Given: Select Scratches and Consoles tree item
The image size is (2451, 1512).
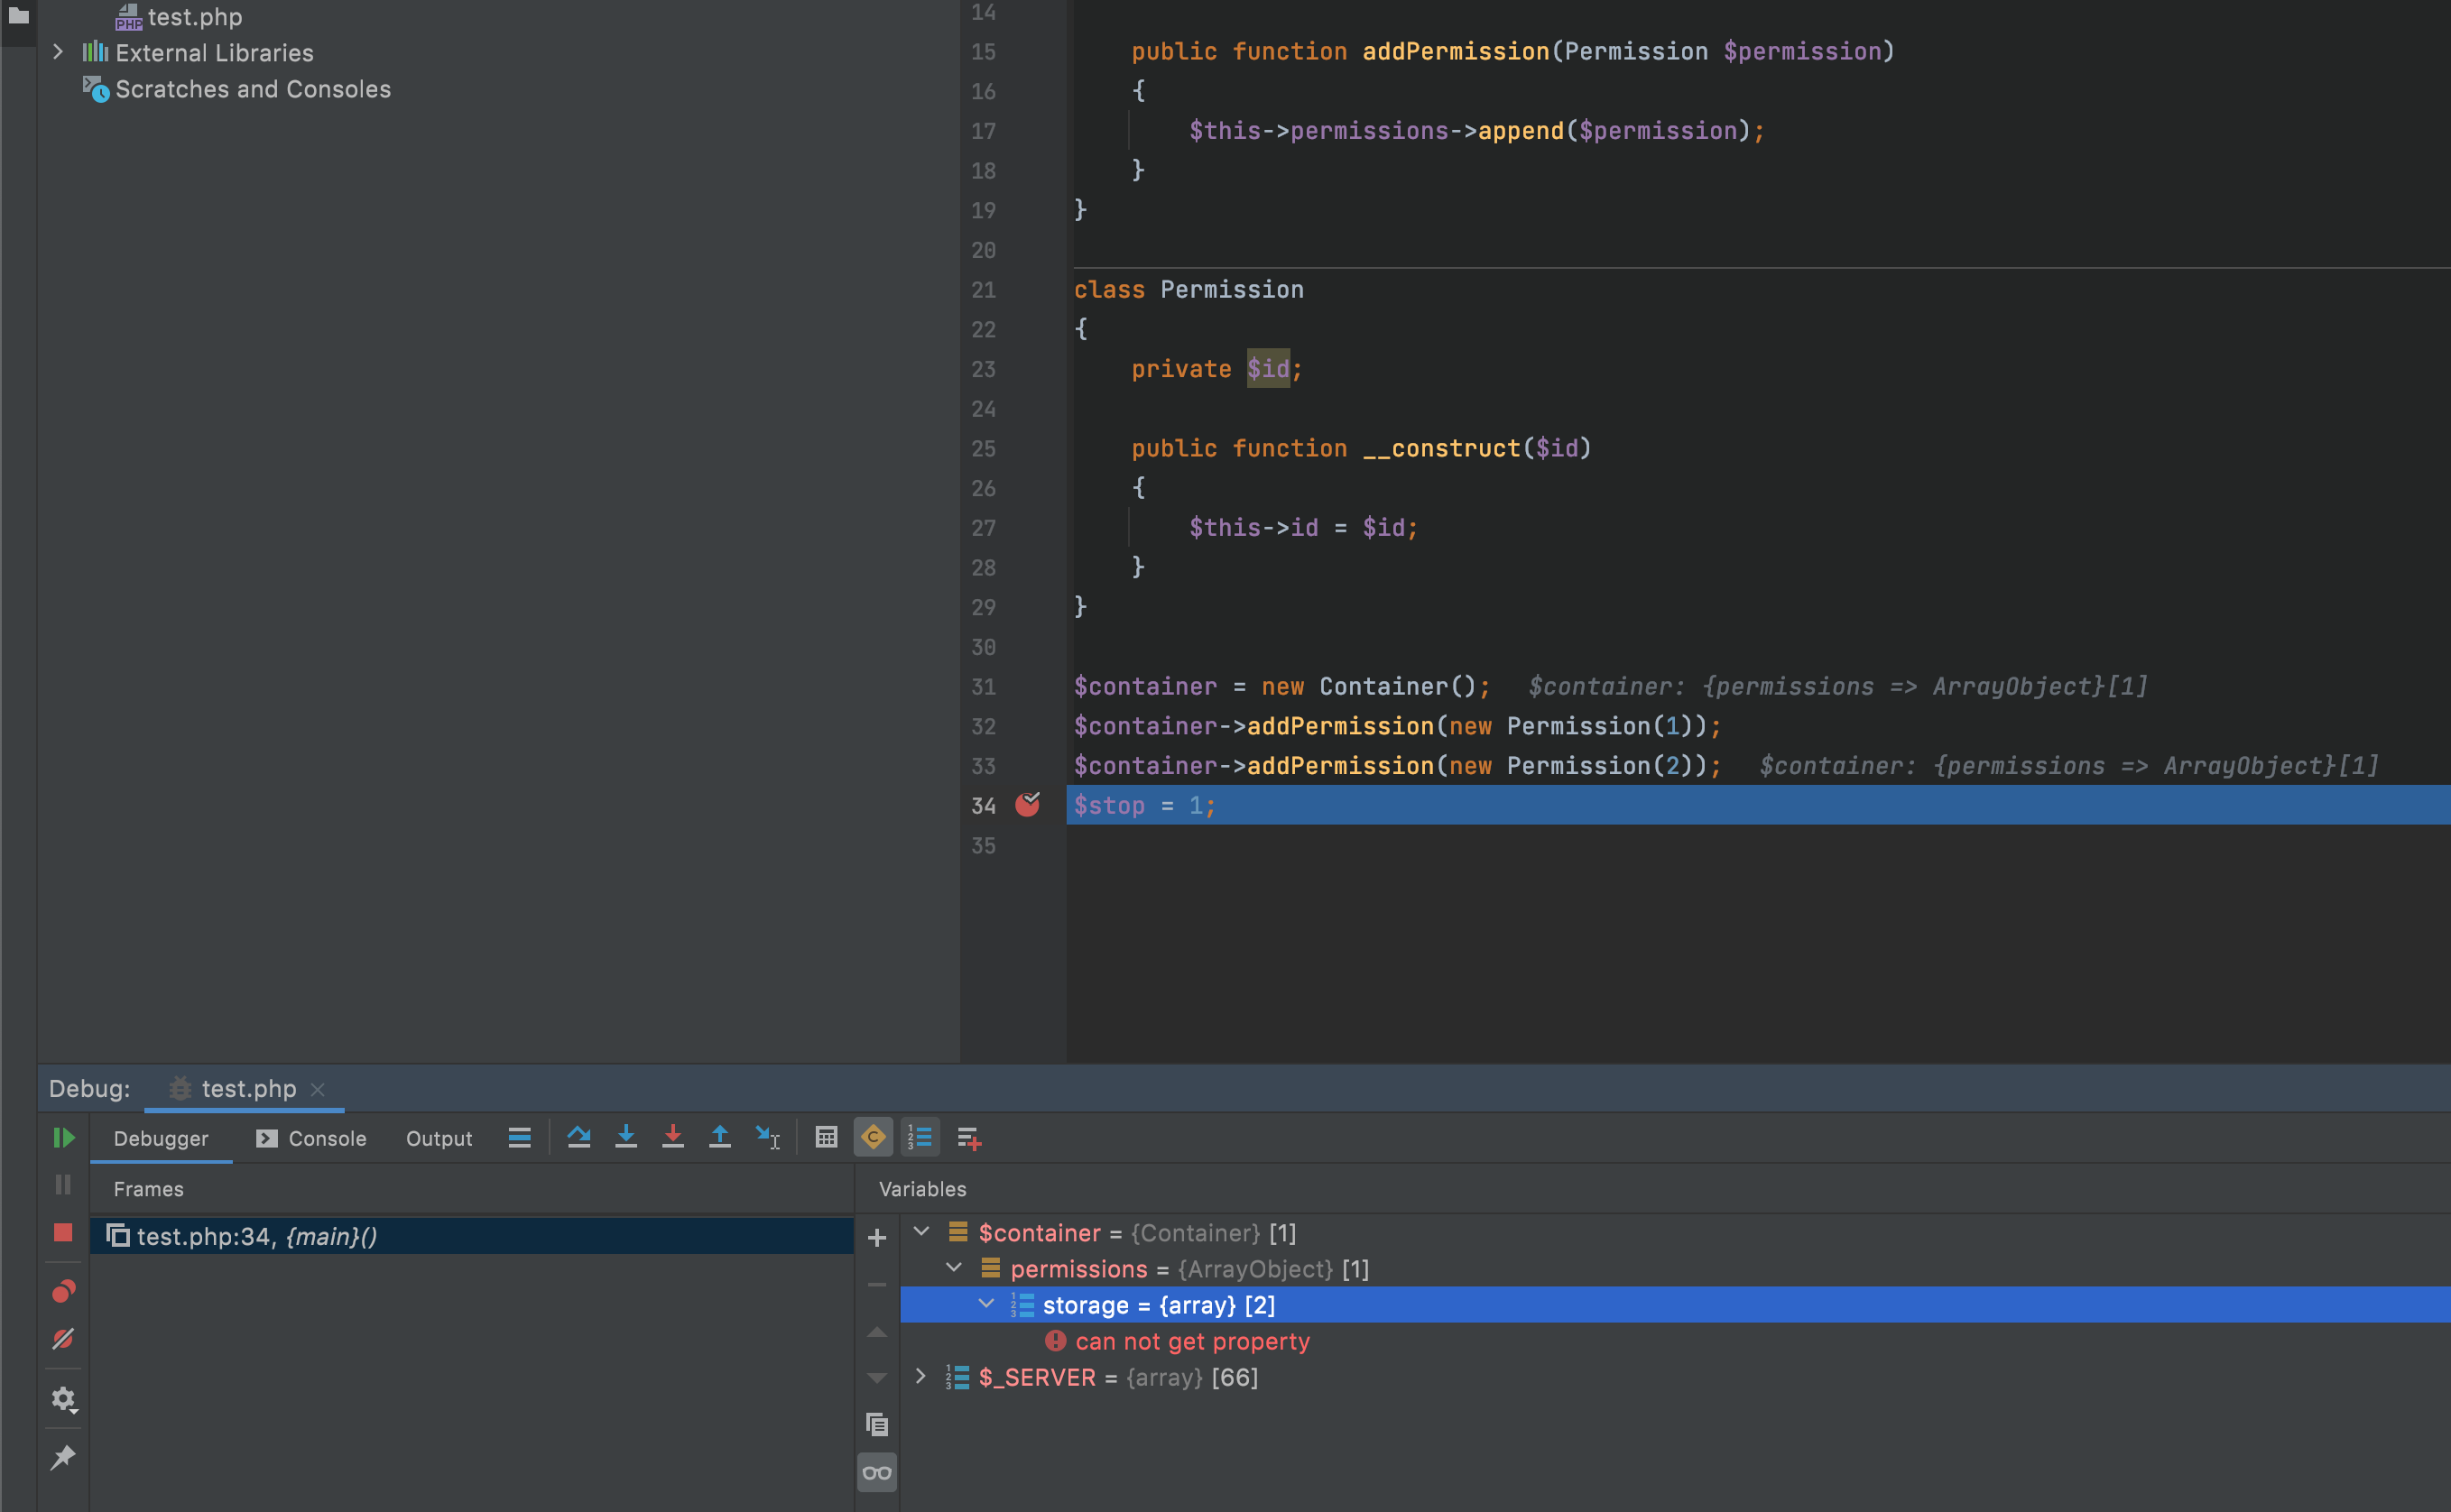Looking at the screenshot, I should click(x=253, y=89).
